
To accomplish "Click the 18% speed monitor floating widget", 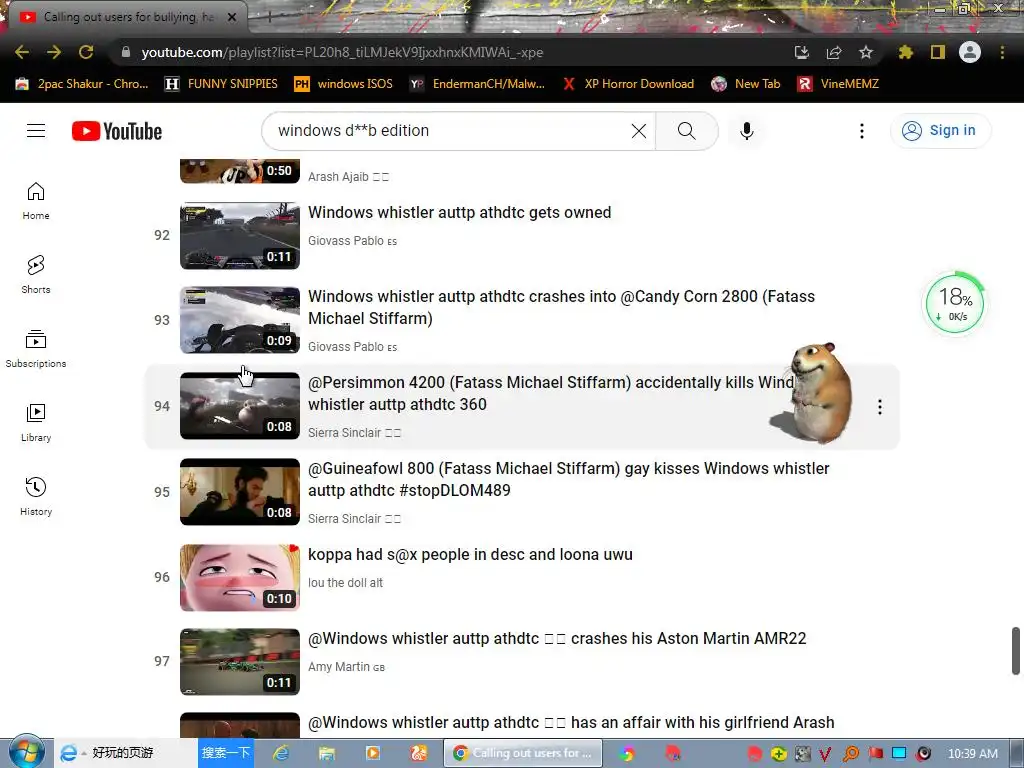I will click(954, 302).
